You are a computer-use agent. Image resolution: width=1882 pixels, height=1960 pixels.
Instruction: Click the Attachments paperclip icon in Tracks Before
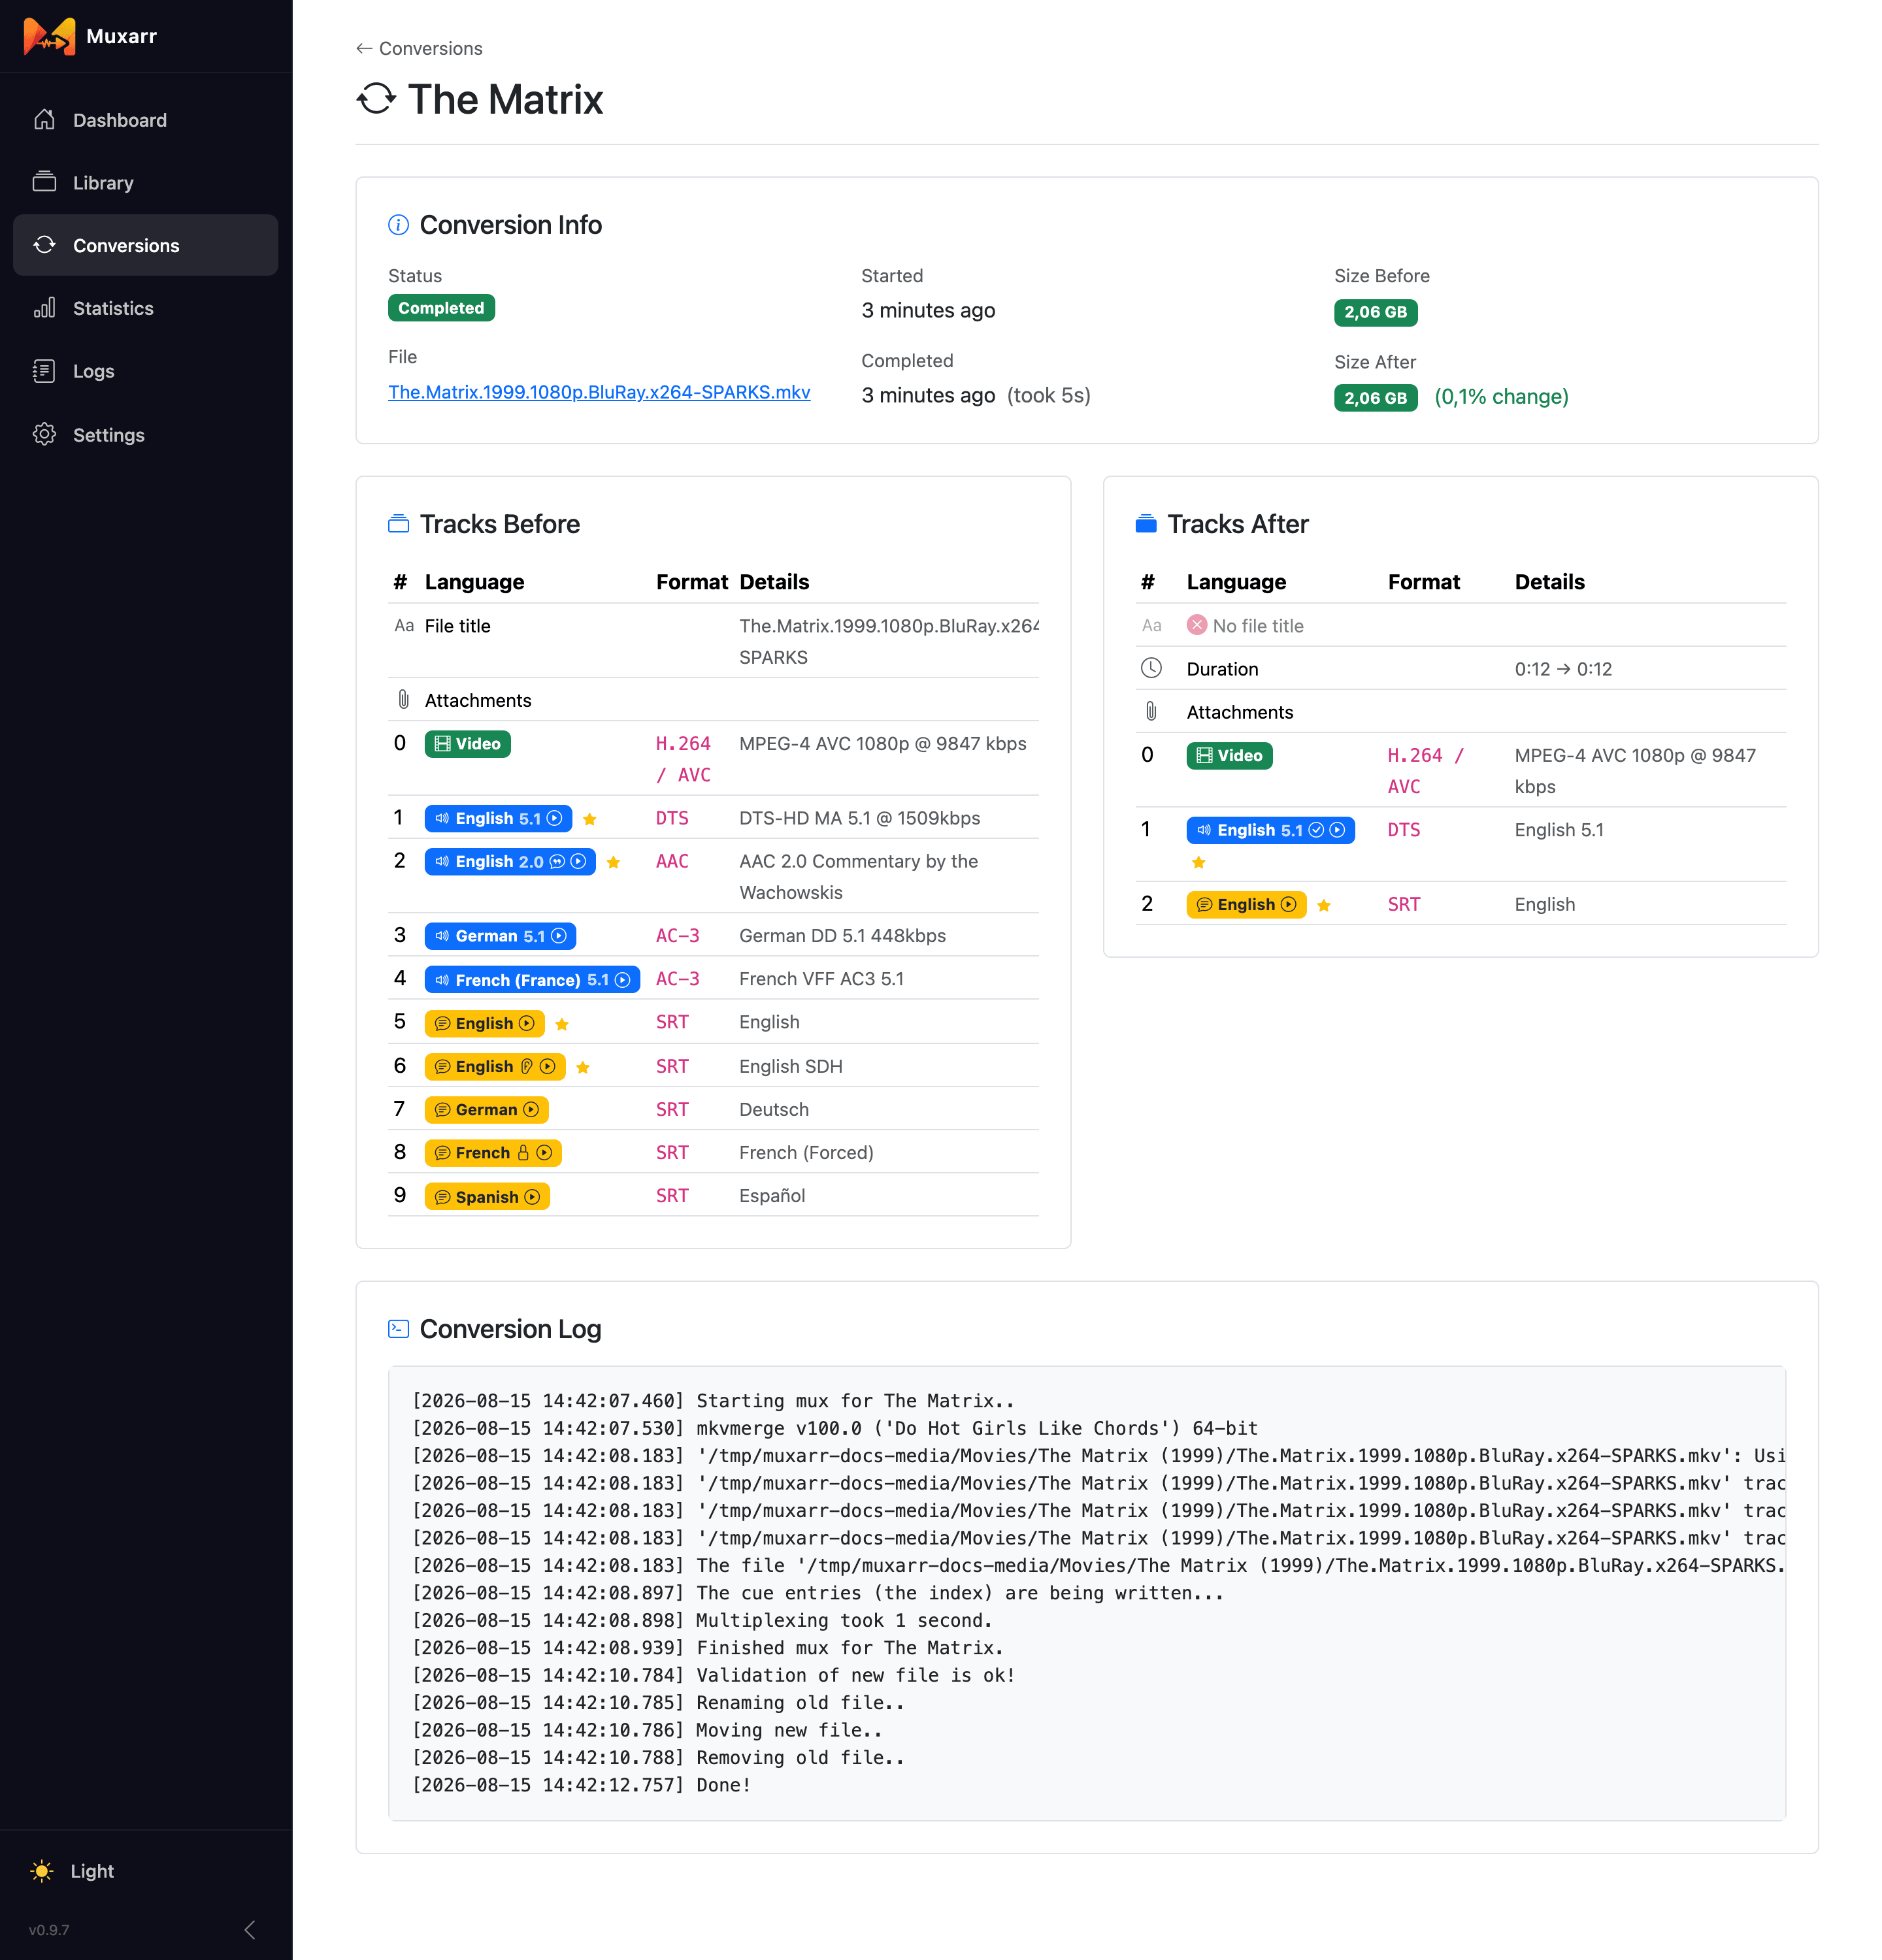point(404,700)
